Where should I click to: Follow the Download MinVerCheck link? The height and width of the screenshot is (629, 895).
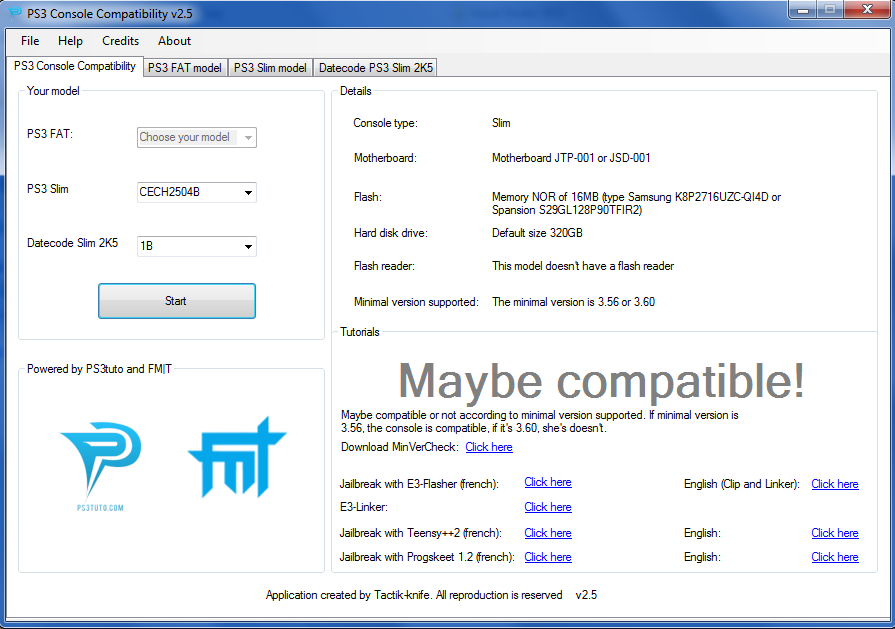[x=489, y=447]
